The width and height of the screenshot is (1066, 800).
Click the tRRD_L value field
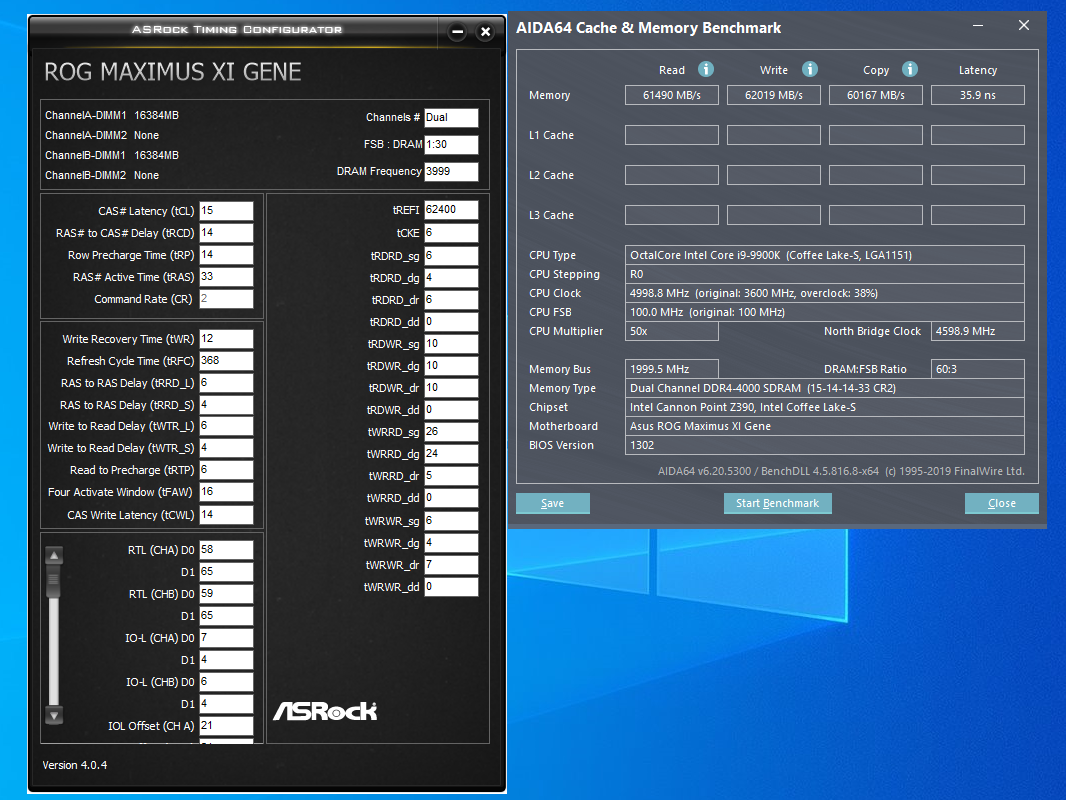pos(226,383)
